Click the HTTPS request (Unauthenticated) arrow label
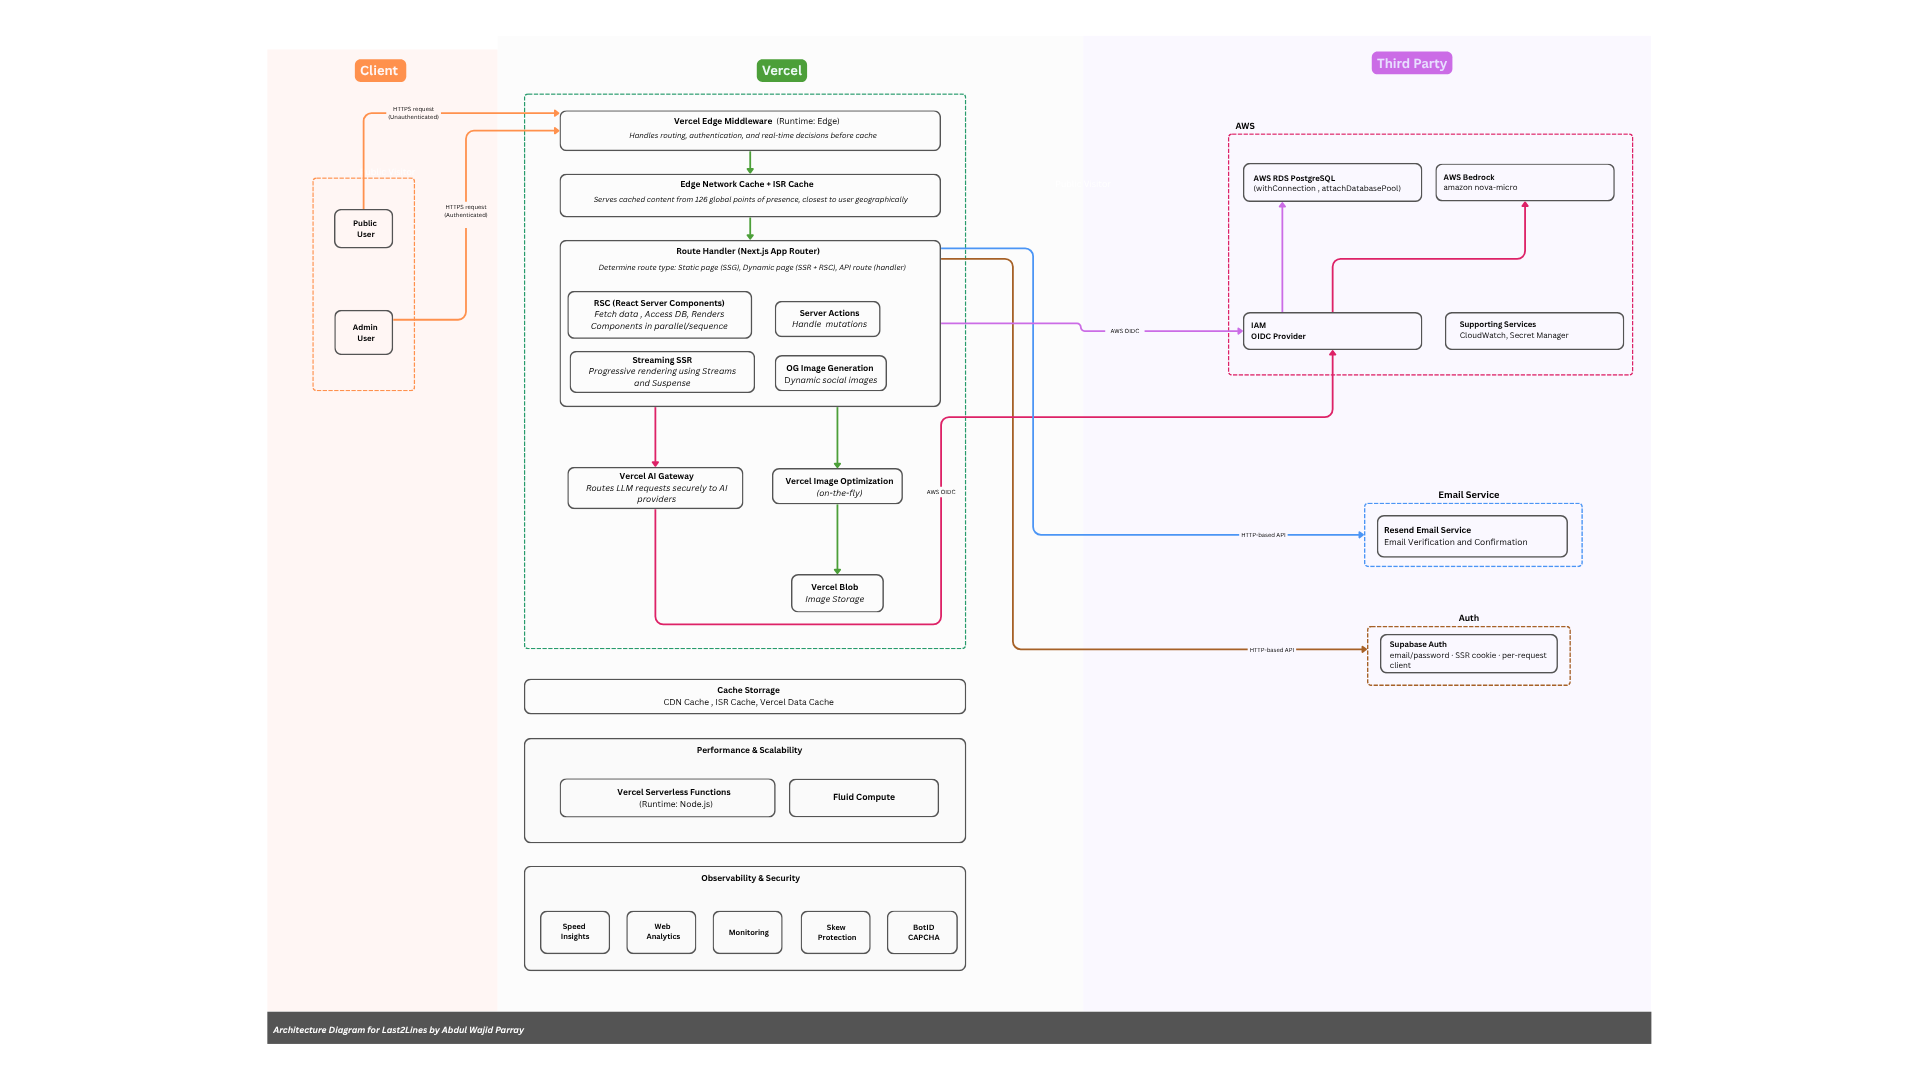 (414, 113)
